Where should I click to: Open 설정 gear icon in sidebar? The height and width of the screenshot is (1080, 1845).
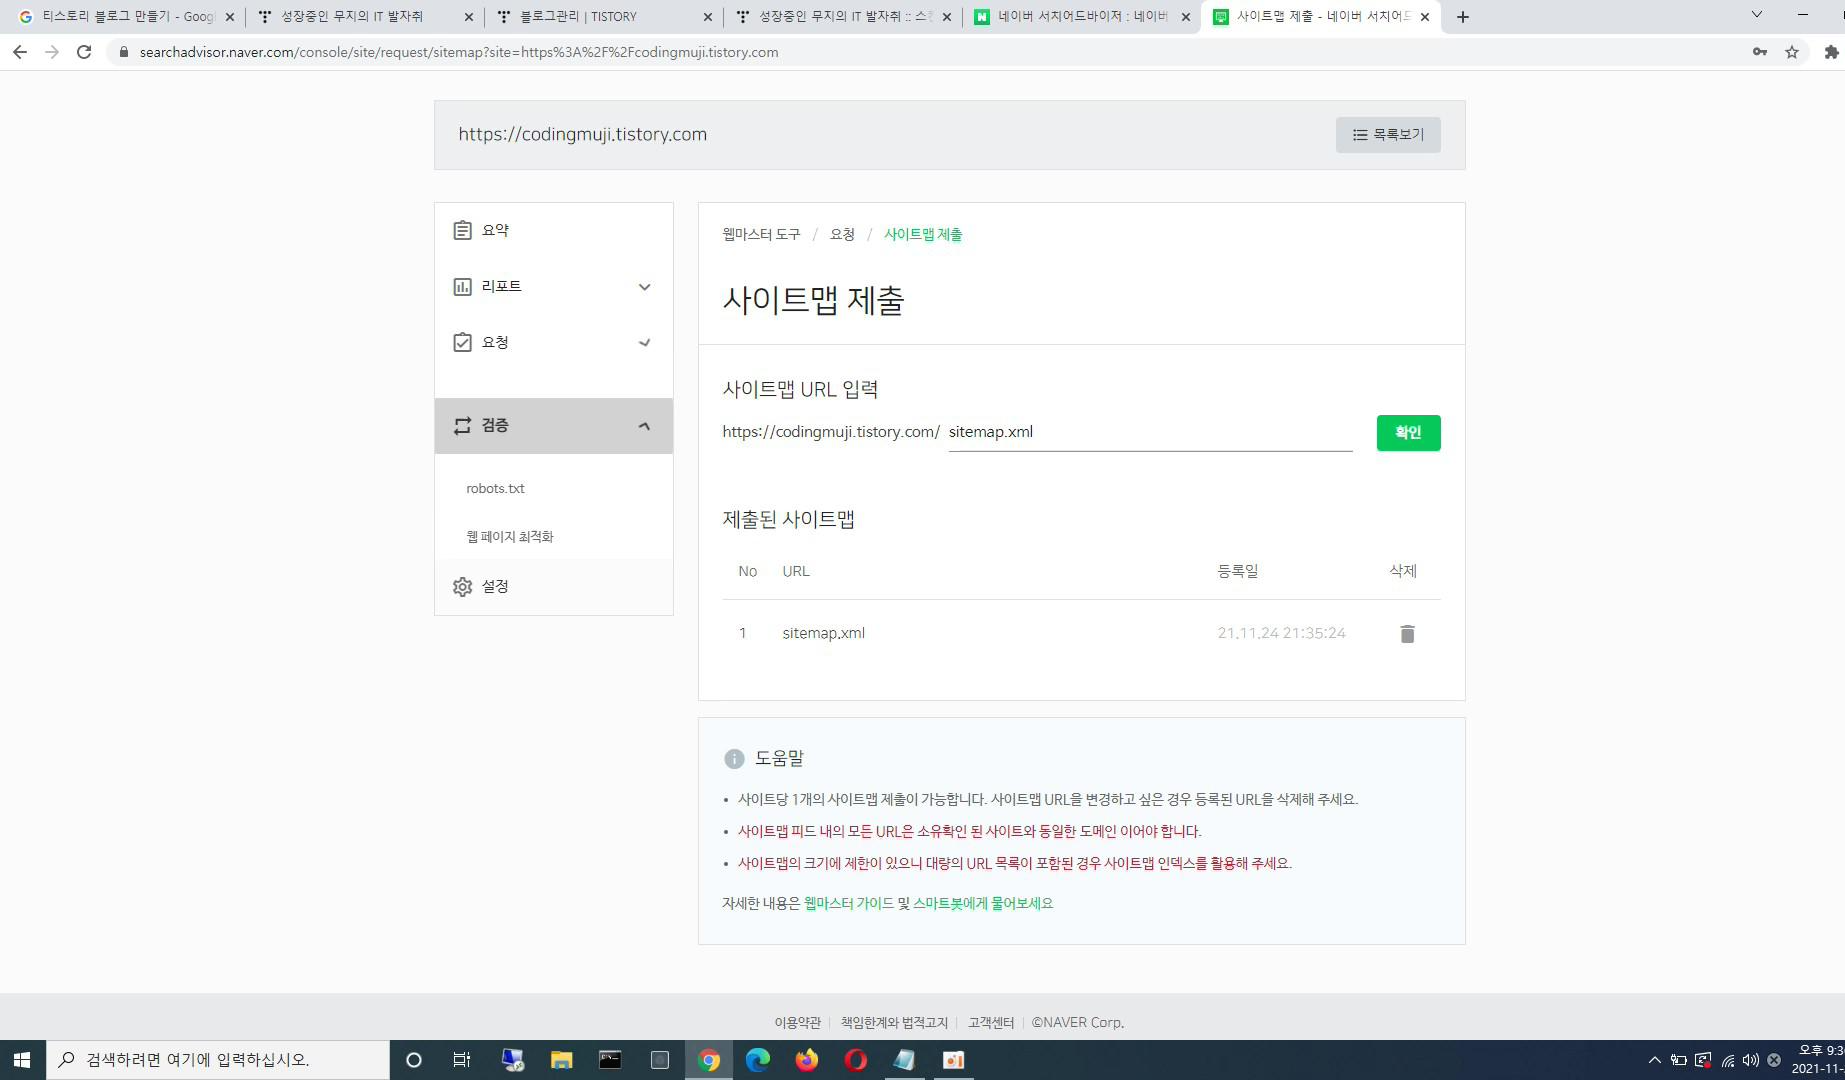462,587
